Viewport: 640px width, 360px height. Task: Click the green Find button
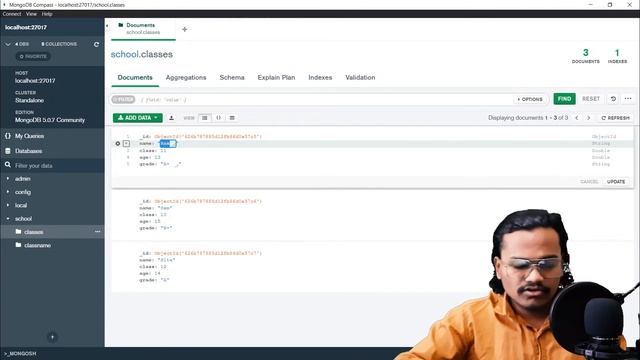click(x=564, y=99)
